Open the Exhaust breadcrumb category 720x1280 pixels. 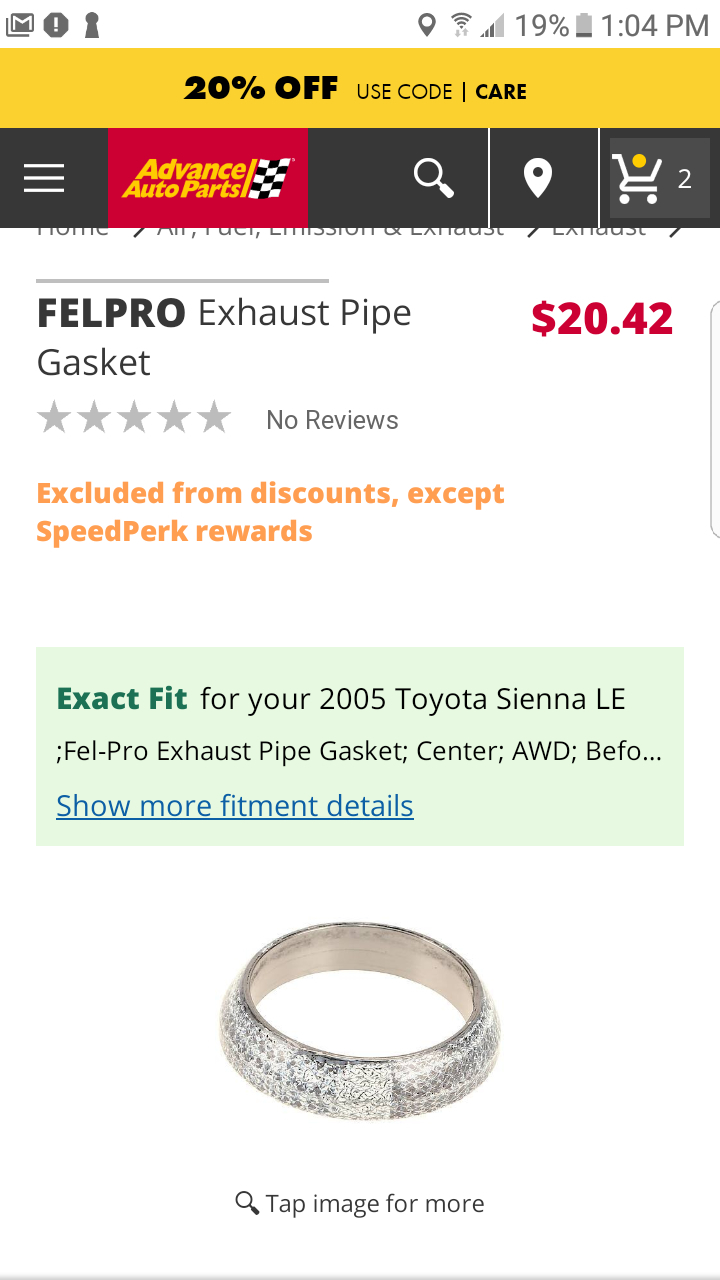click(x=598, y=231)
